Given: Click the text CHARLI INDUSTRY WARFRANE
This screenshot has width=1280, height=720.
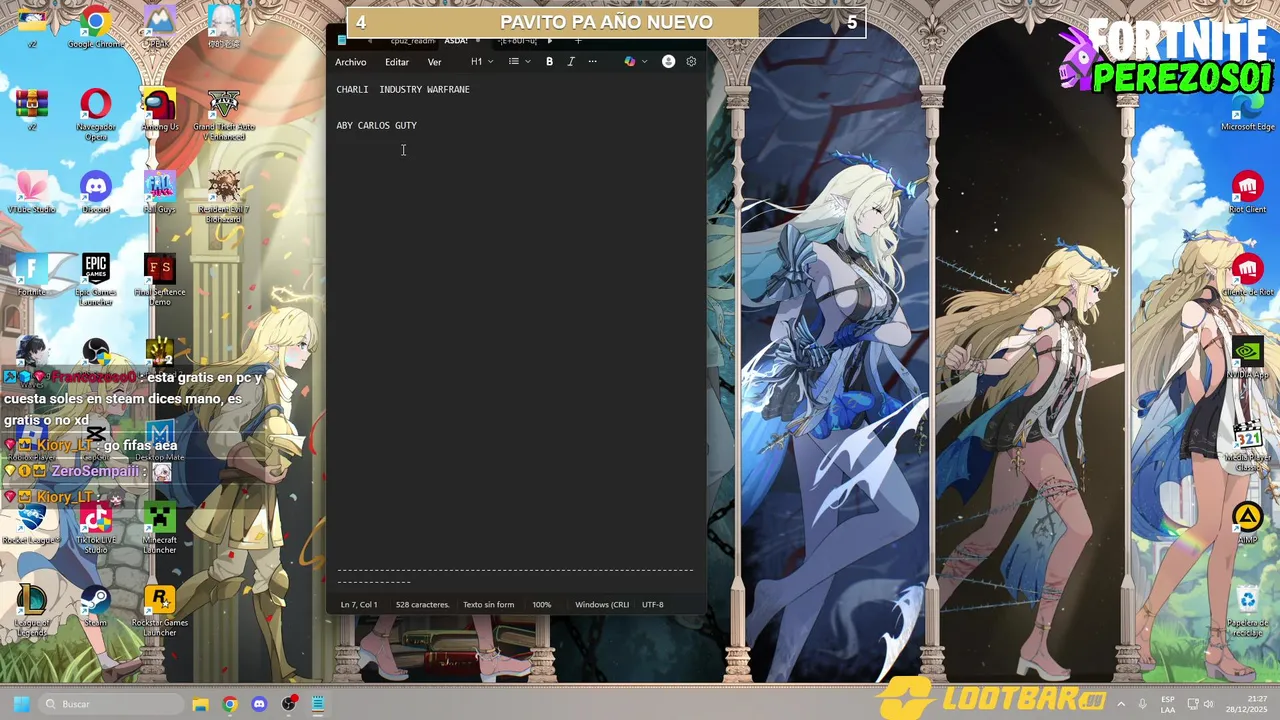Looking at the screenshot, I should point(403,90).
